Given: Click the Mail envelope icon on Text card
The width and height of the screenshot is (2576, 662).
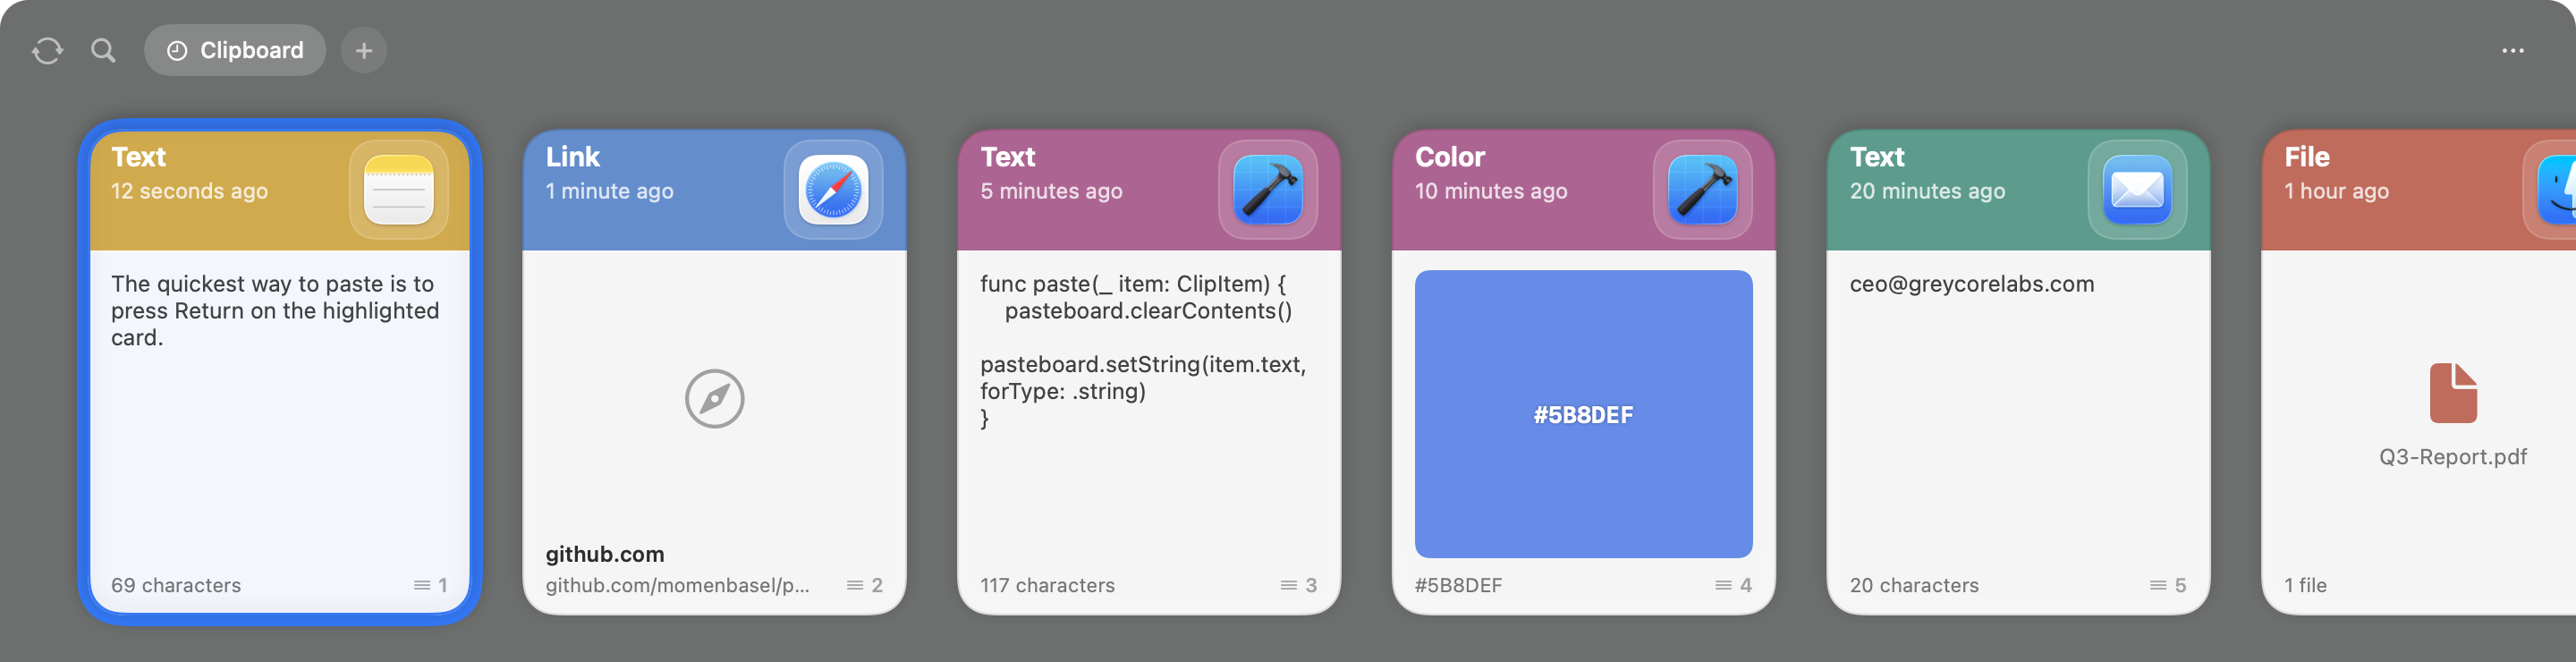Looking at the screenshot, I should pos(2137,190).
